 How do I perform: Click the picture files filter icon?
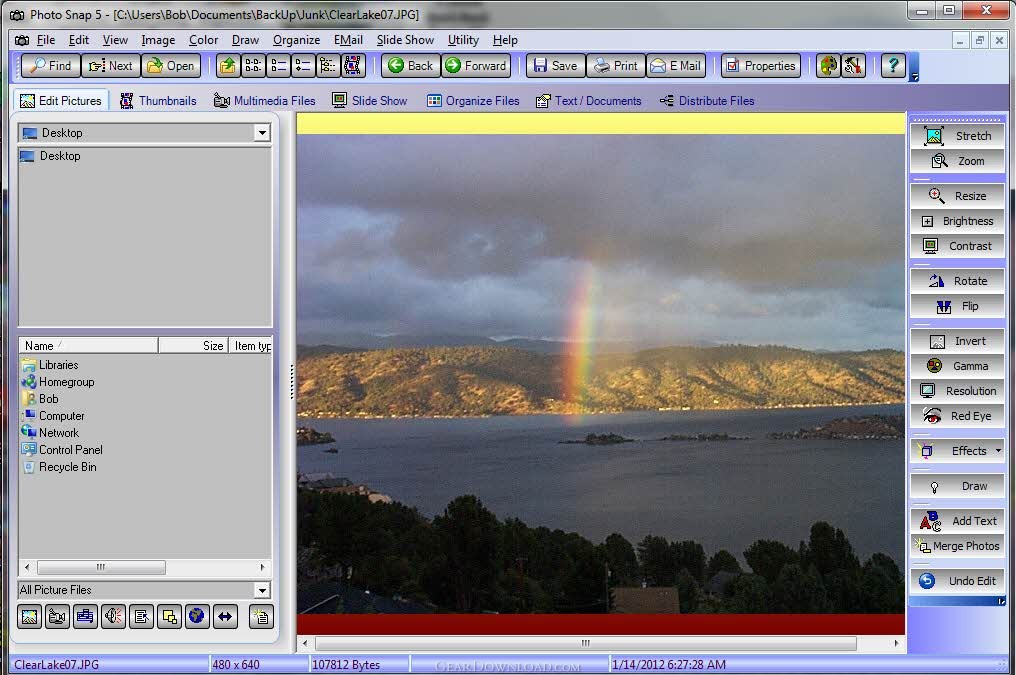[x=30, y=617]
